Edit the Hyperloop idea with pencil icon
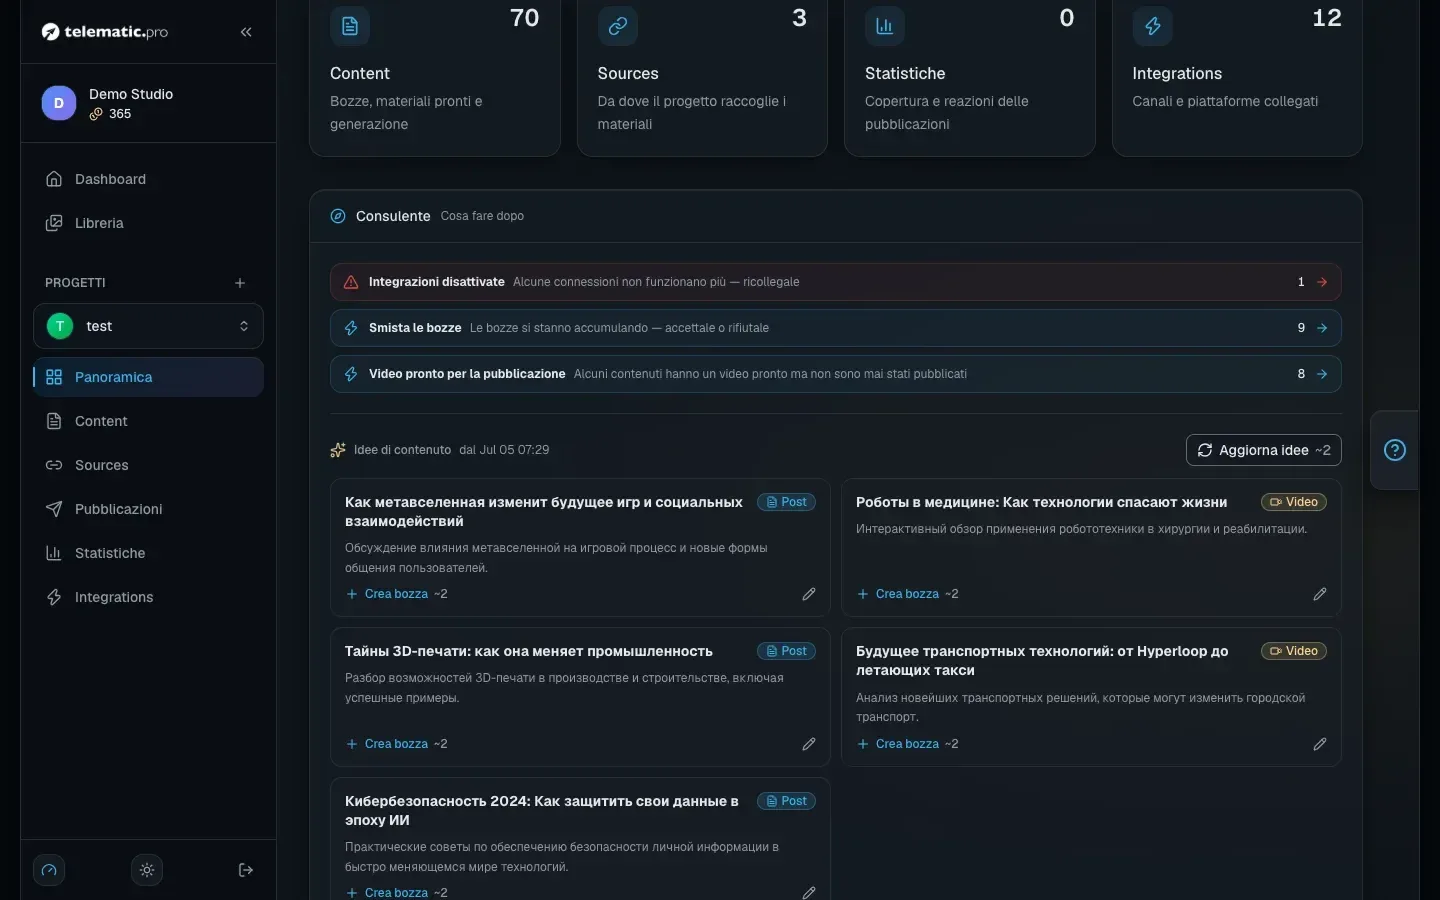Image resolution: width=1440 pixels, height=900 pixels. (1320, 744)
